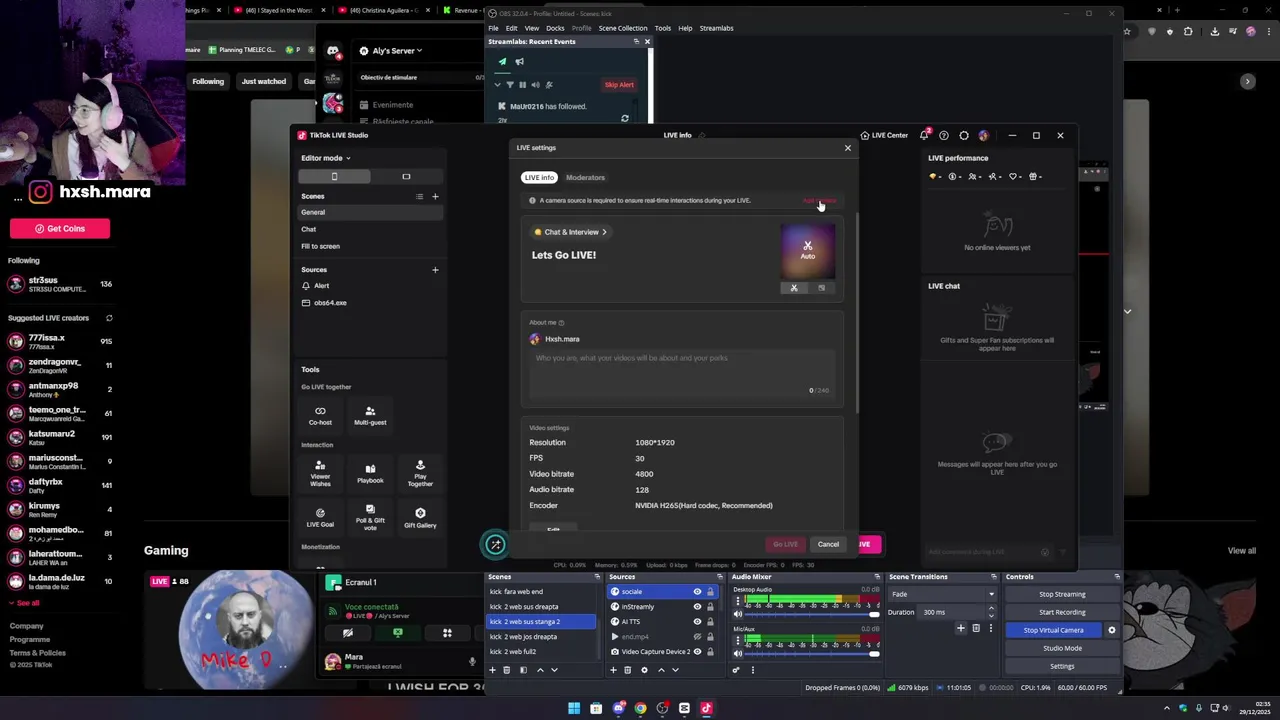Select portrait orientation in Editor mode
The image size is (1280, 720).
[334, 176]
